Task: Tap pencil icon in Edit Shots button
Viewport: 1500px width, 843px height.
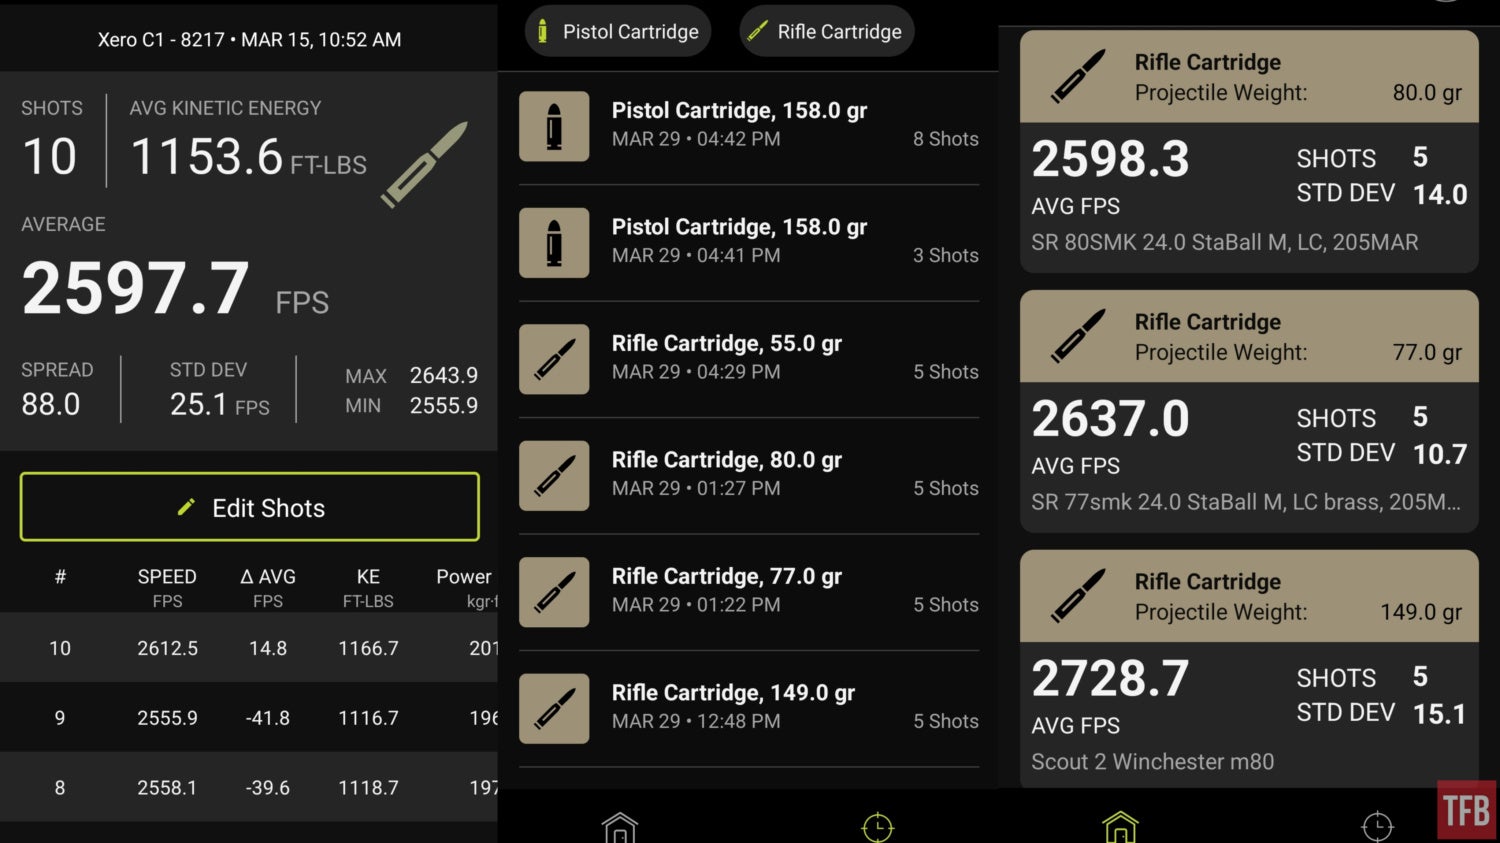Action: [186, 507]
